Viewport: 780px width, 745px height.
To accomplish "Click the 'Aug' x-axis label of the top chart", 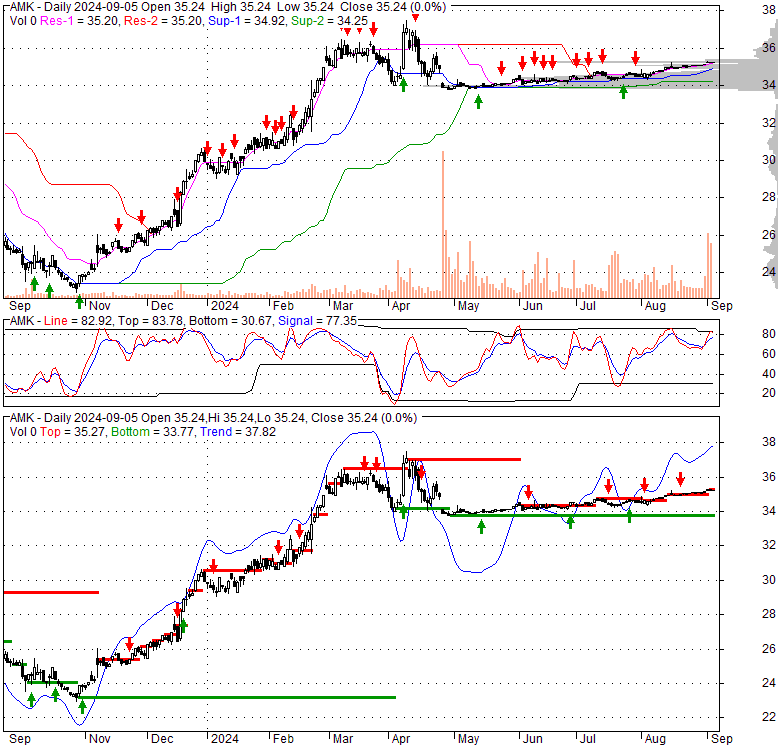I will pos(655,306).
